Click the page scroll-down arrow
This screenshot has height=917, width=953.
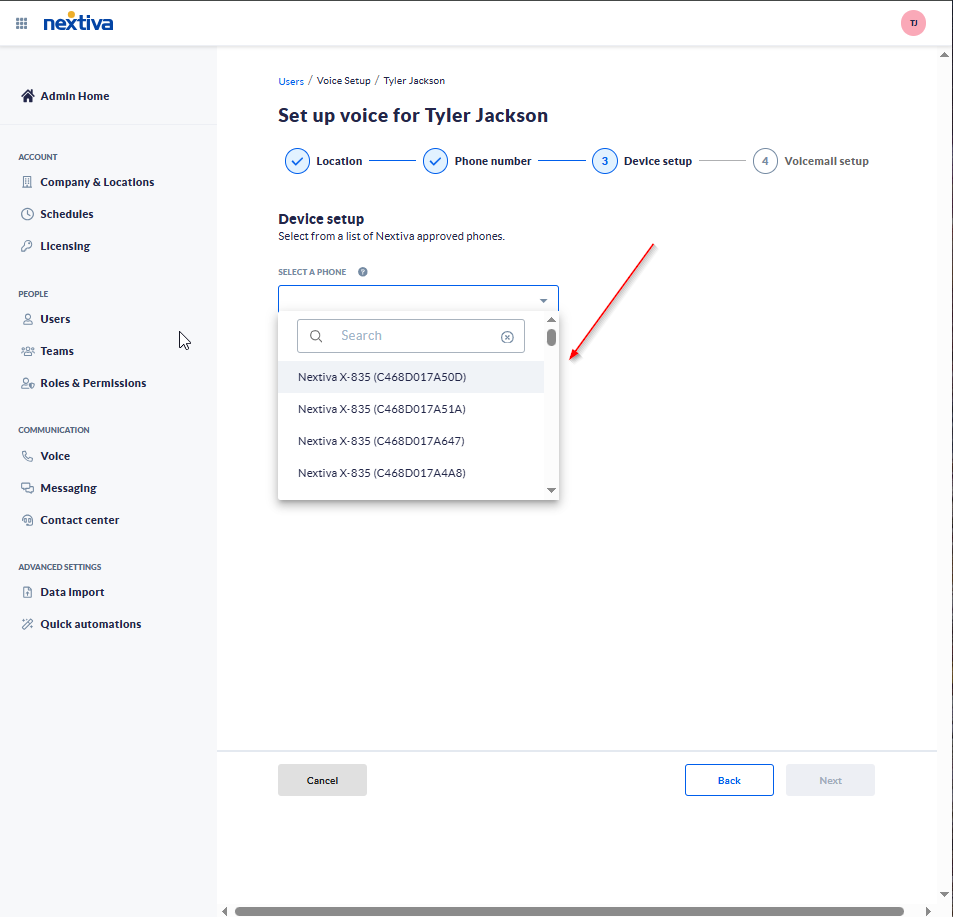pos(944,895)
